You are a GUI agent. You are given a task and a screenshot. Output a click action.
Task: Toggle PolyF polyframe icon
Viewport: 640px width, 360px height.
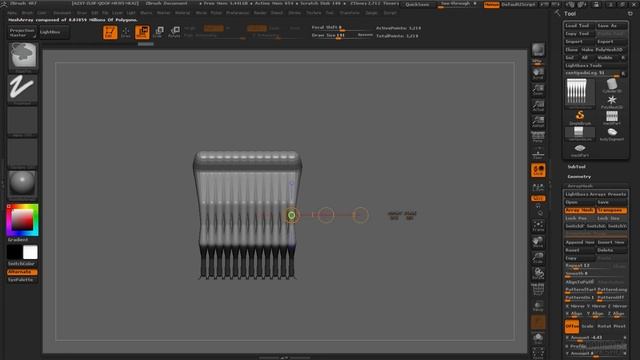pyautogui.click(x=538, y=290)
